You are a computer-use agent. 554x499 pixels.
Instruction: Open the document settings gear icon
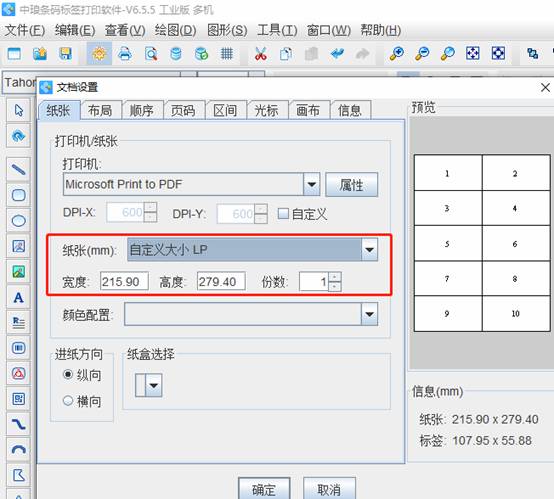pos(99,54)
